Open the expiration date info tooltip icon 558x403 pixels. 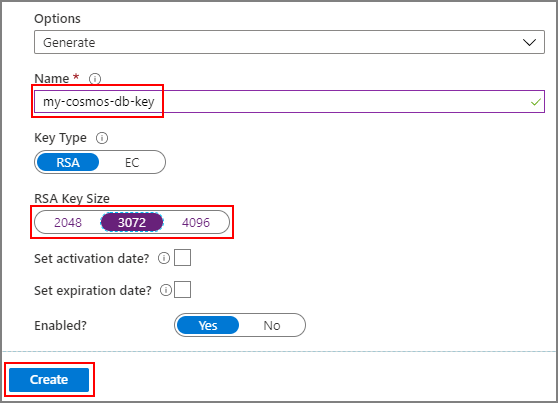pos(165,290)
